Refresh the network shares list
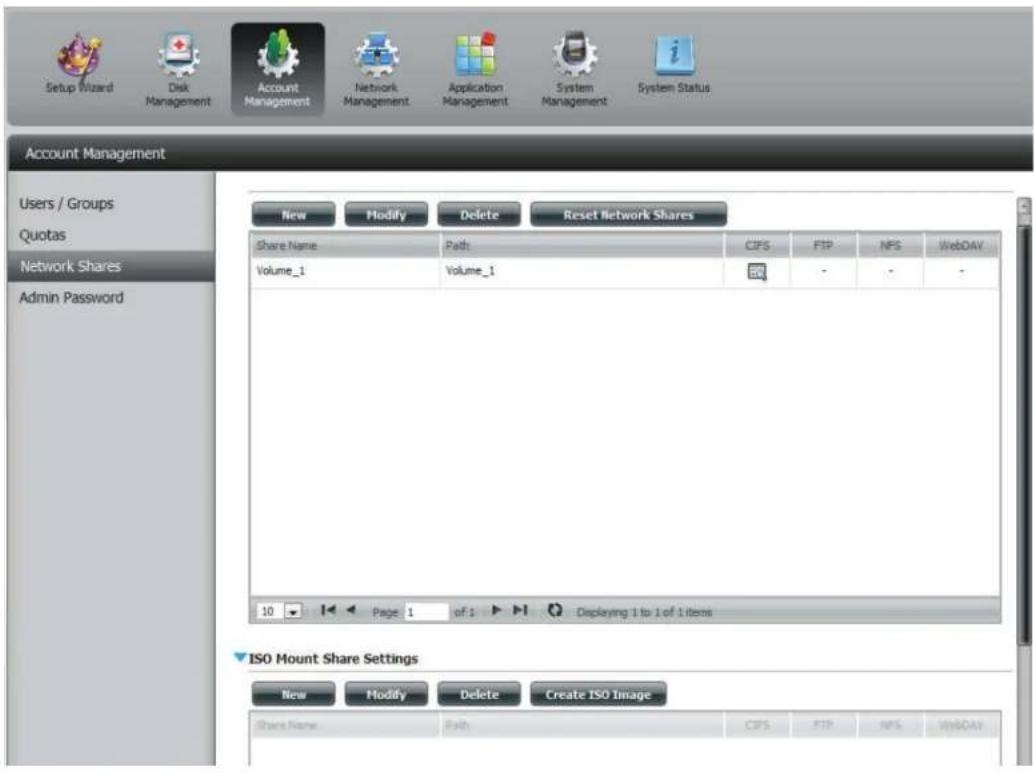This screenshot has width=1034, height=773. 555,610
